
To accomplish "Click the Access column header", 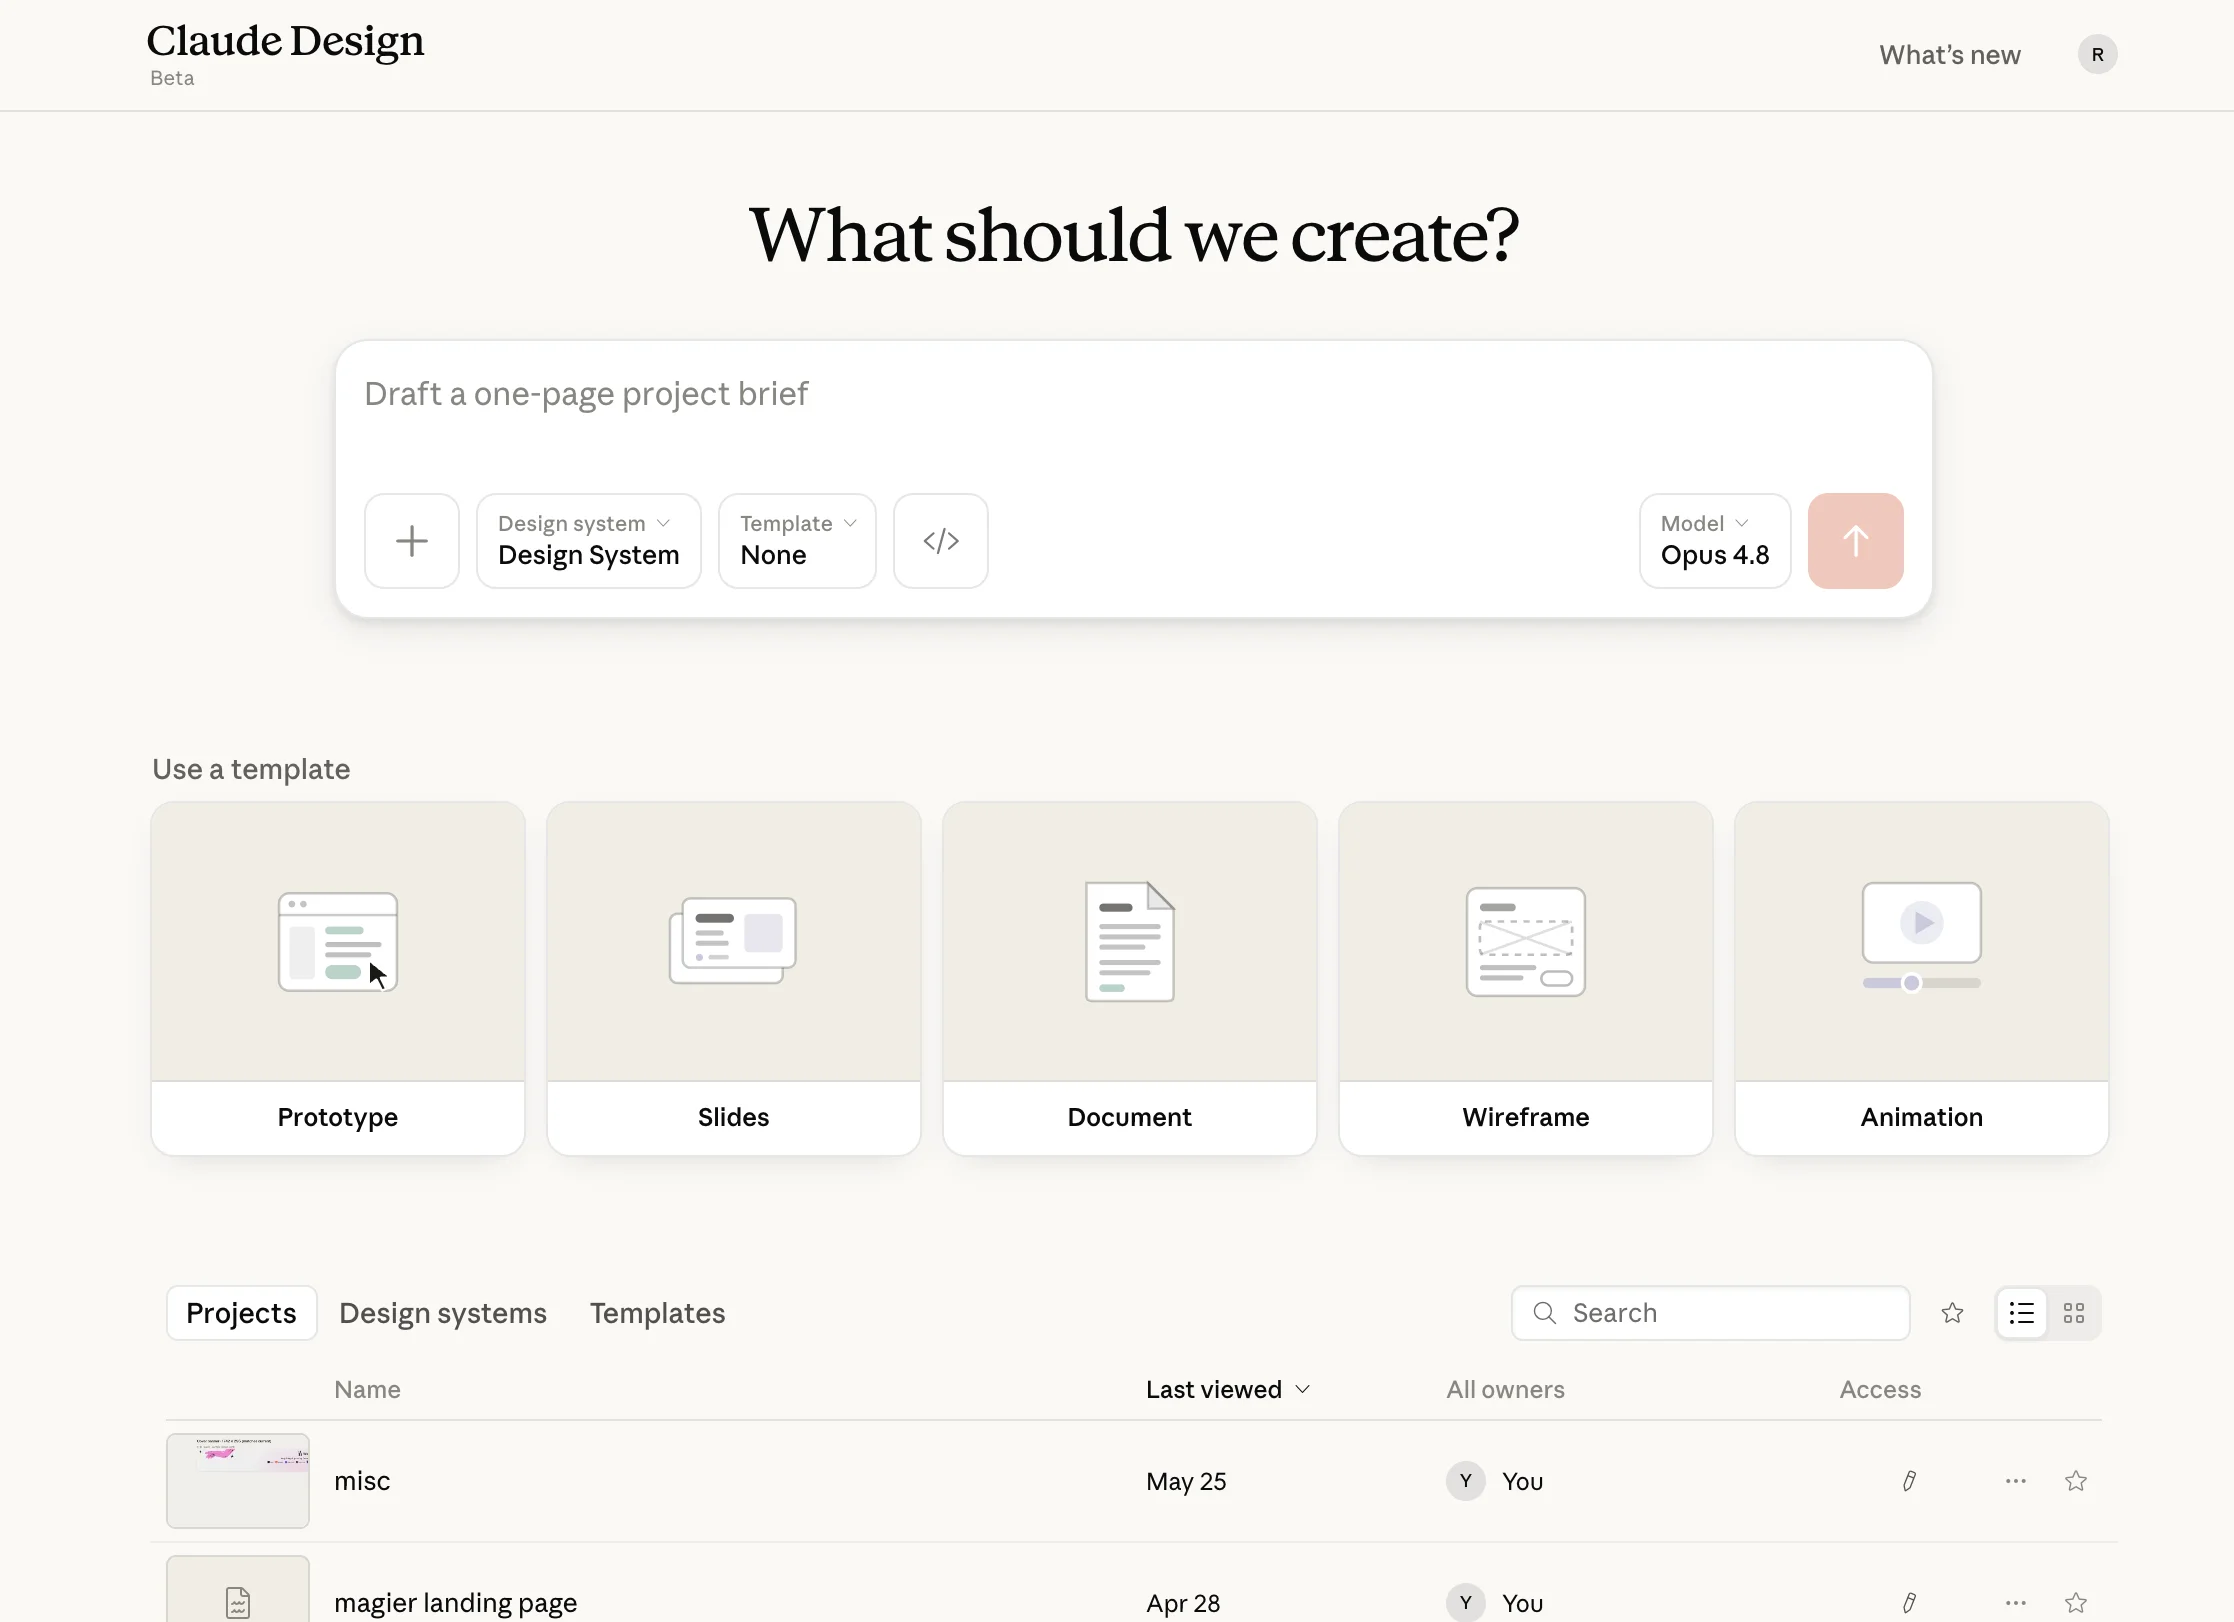I will pos(1880,1389).
